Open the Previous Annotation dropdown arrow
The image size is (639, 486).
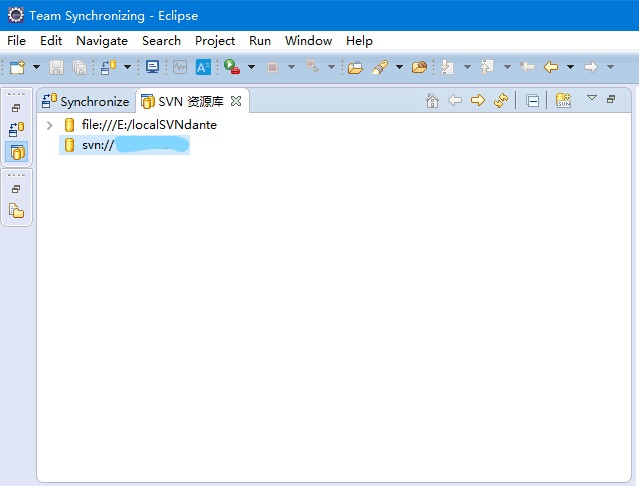pos(507,67)
